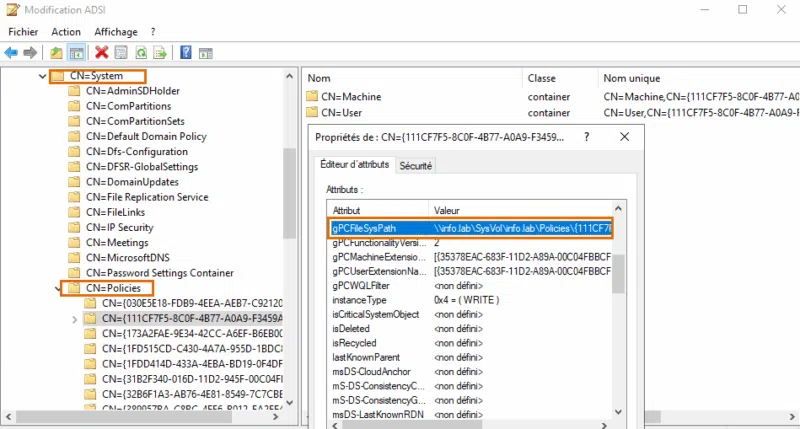Click the green Refresh toolbar icon
Screen dimensions: 800x429
(x=141, y=52)
